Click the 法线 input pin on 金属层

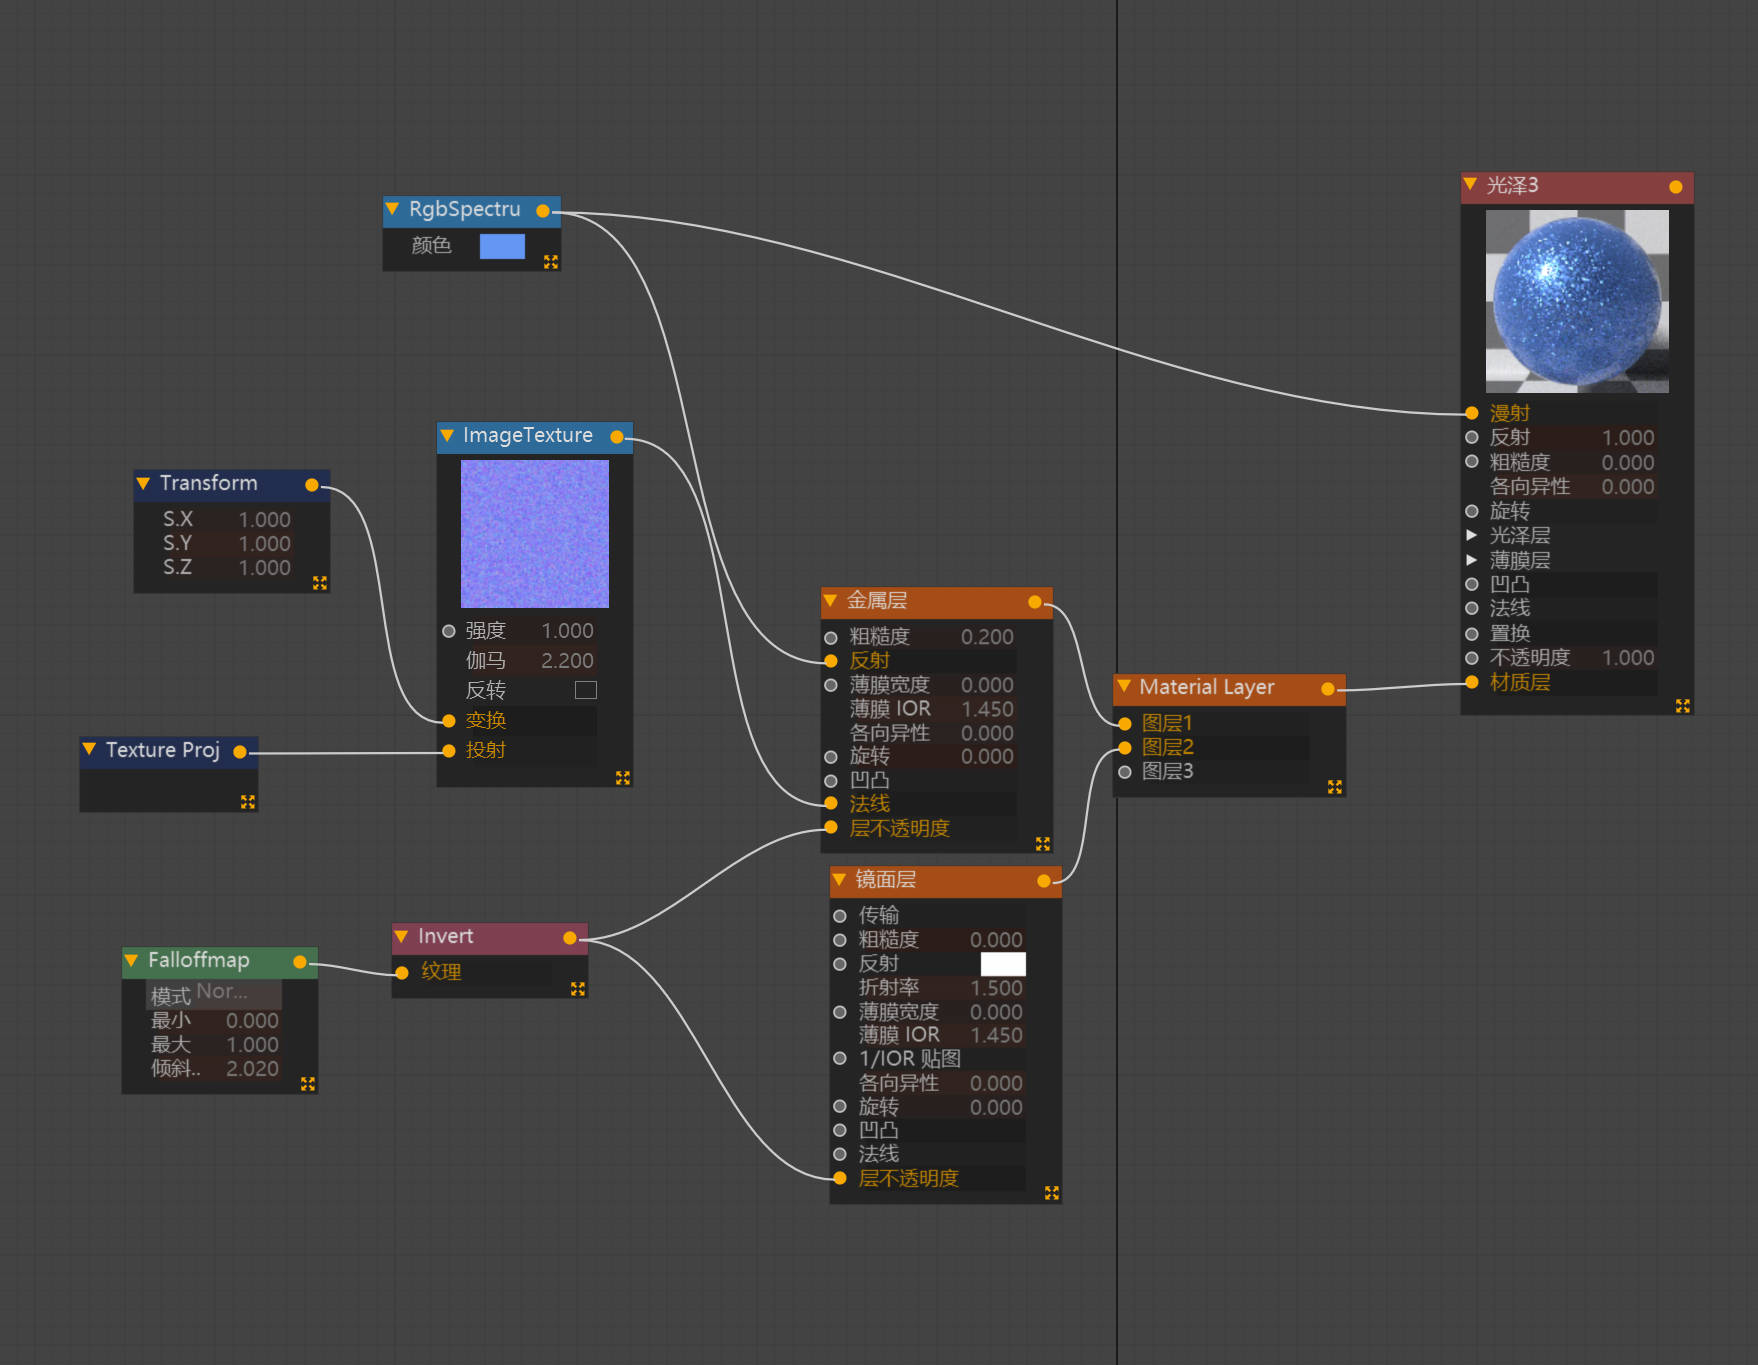[x=831, y=803]
